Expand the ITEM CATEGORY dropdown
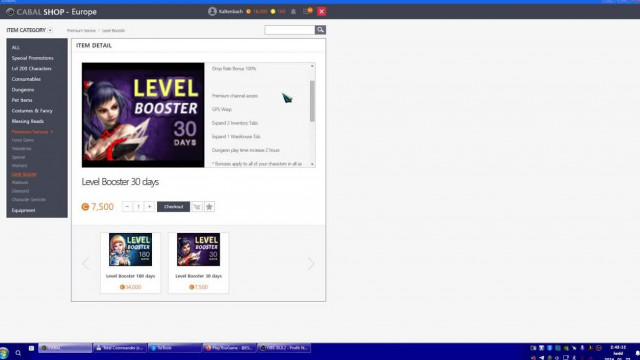This screenshot has height=360, width=640. click(29, 30)
